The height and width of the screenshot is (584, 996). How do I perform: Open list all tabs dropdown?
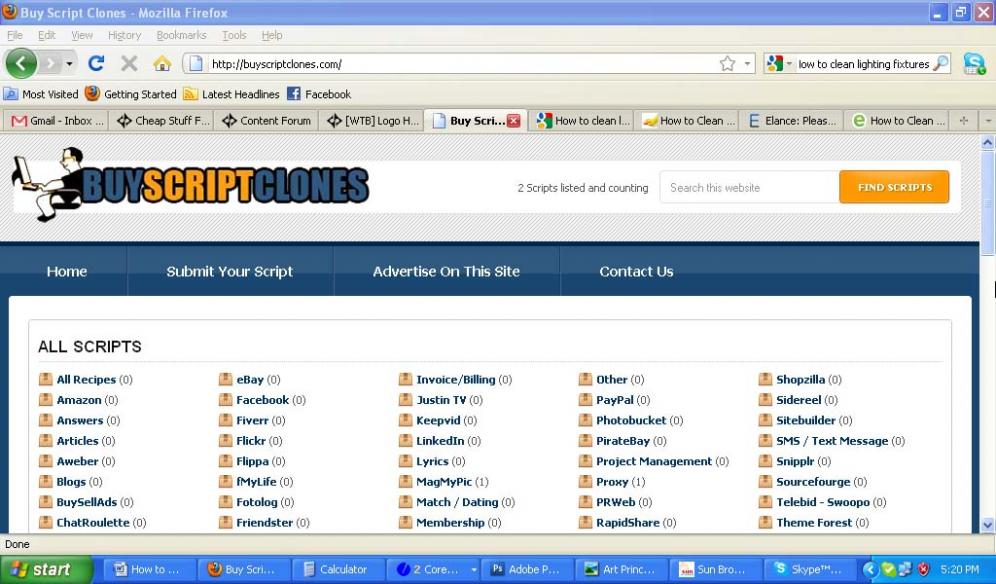988,121
